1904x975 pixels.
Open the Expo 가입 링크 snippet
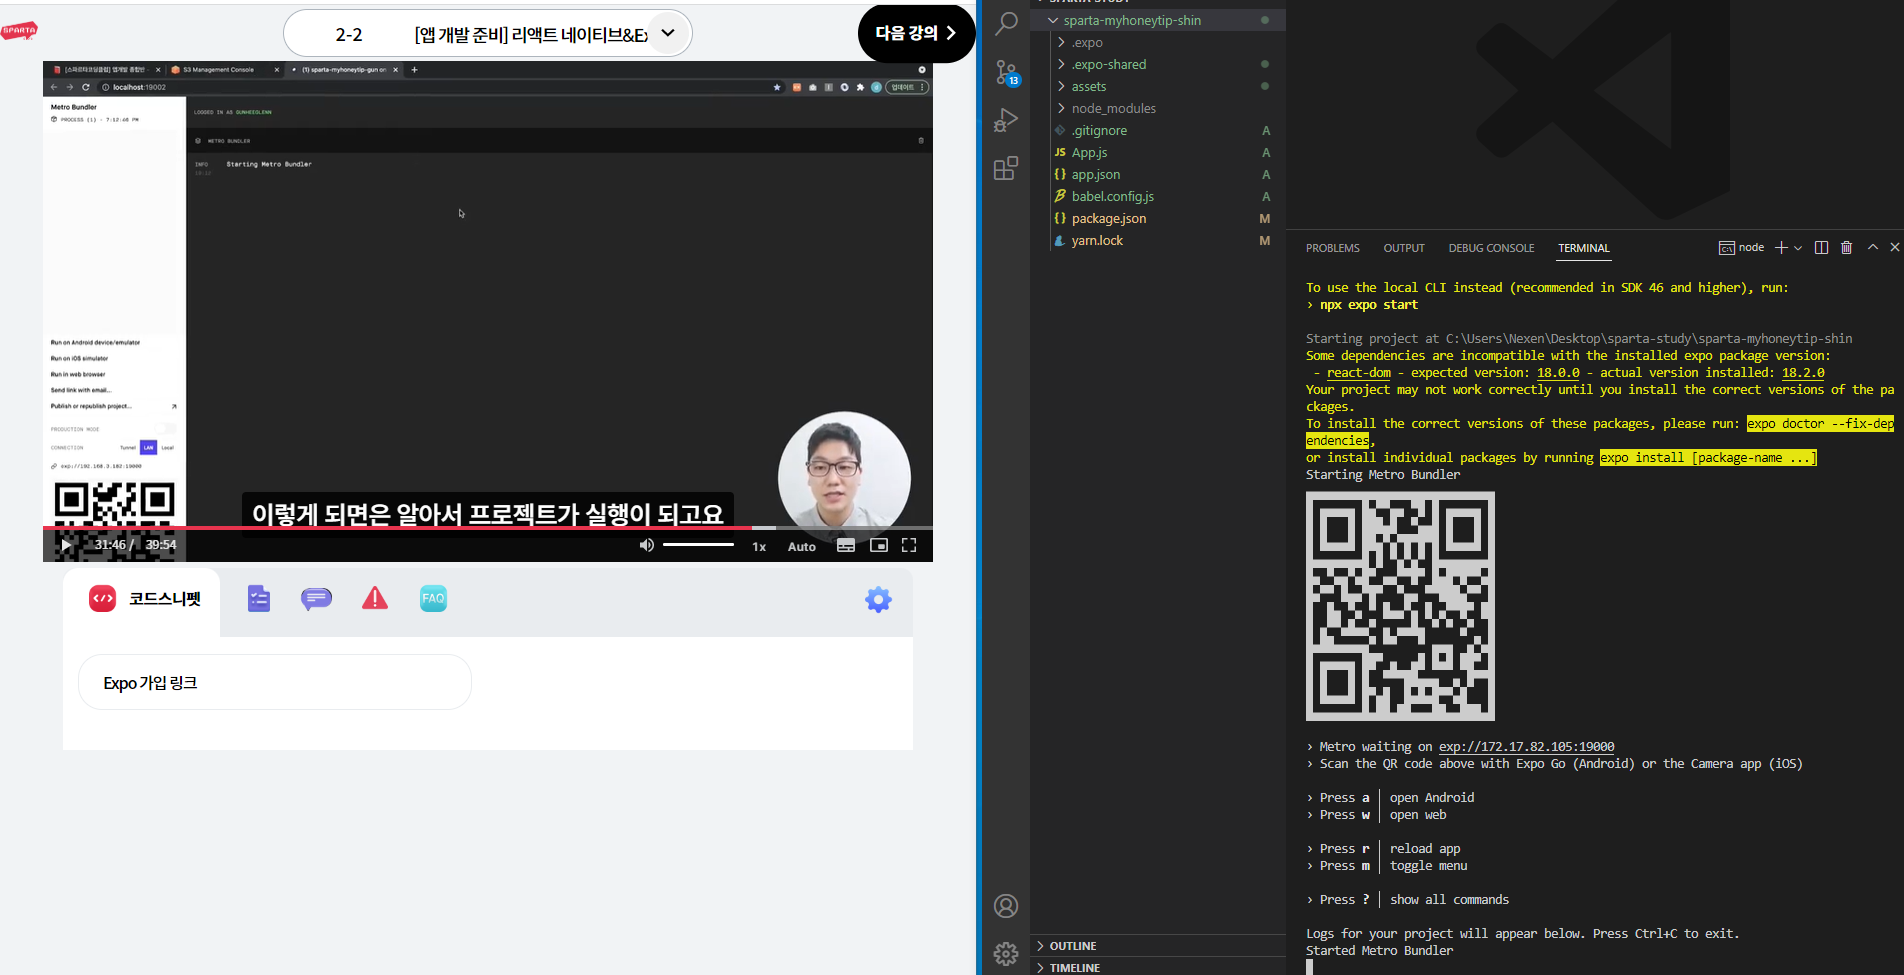point(275,682)
